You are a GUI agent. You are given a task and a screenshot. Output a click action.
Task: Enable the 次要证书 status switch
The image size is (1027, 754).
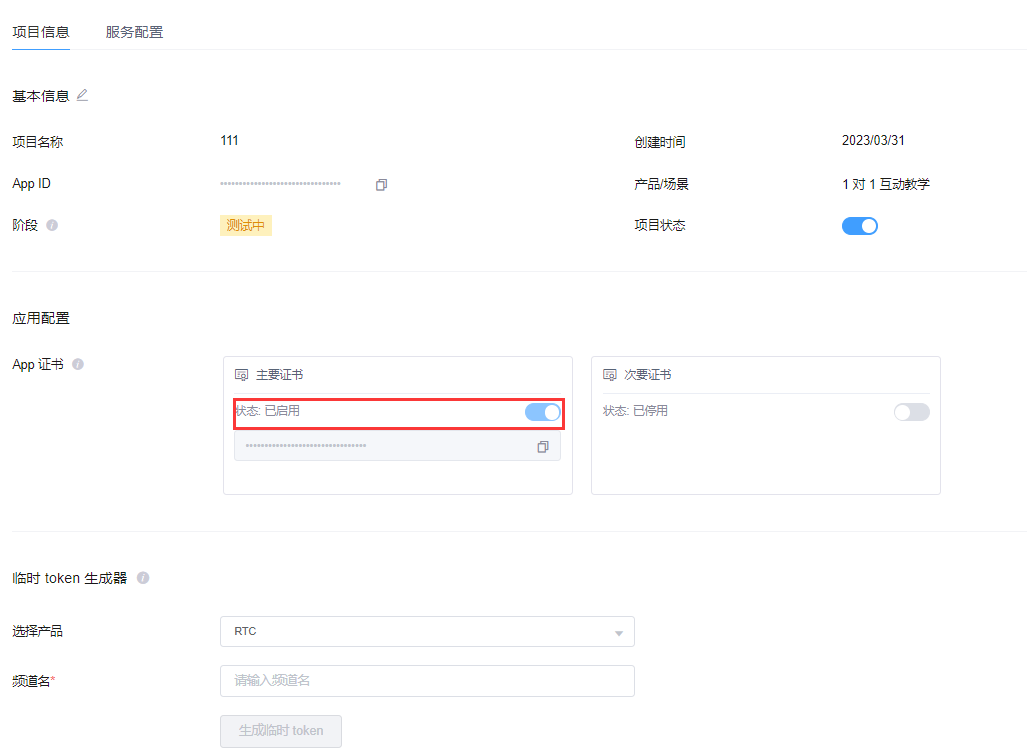911,412
